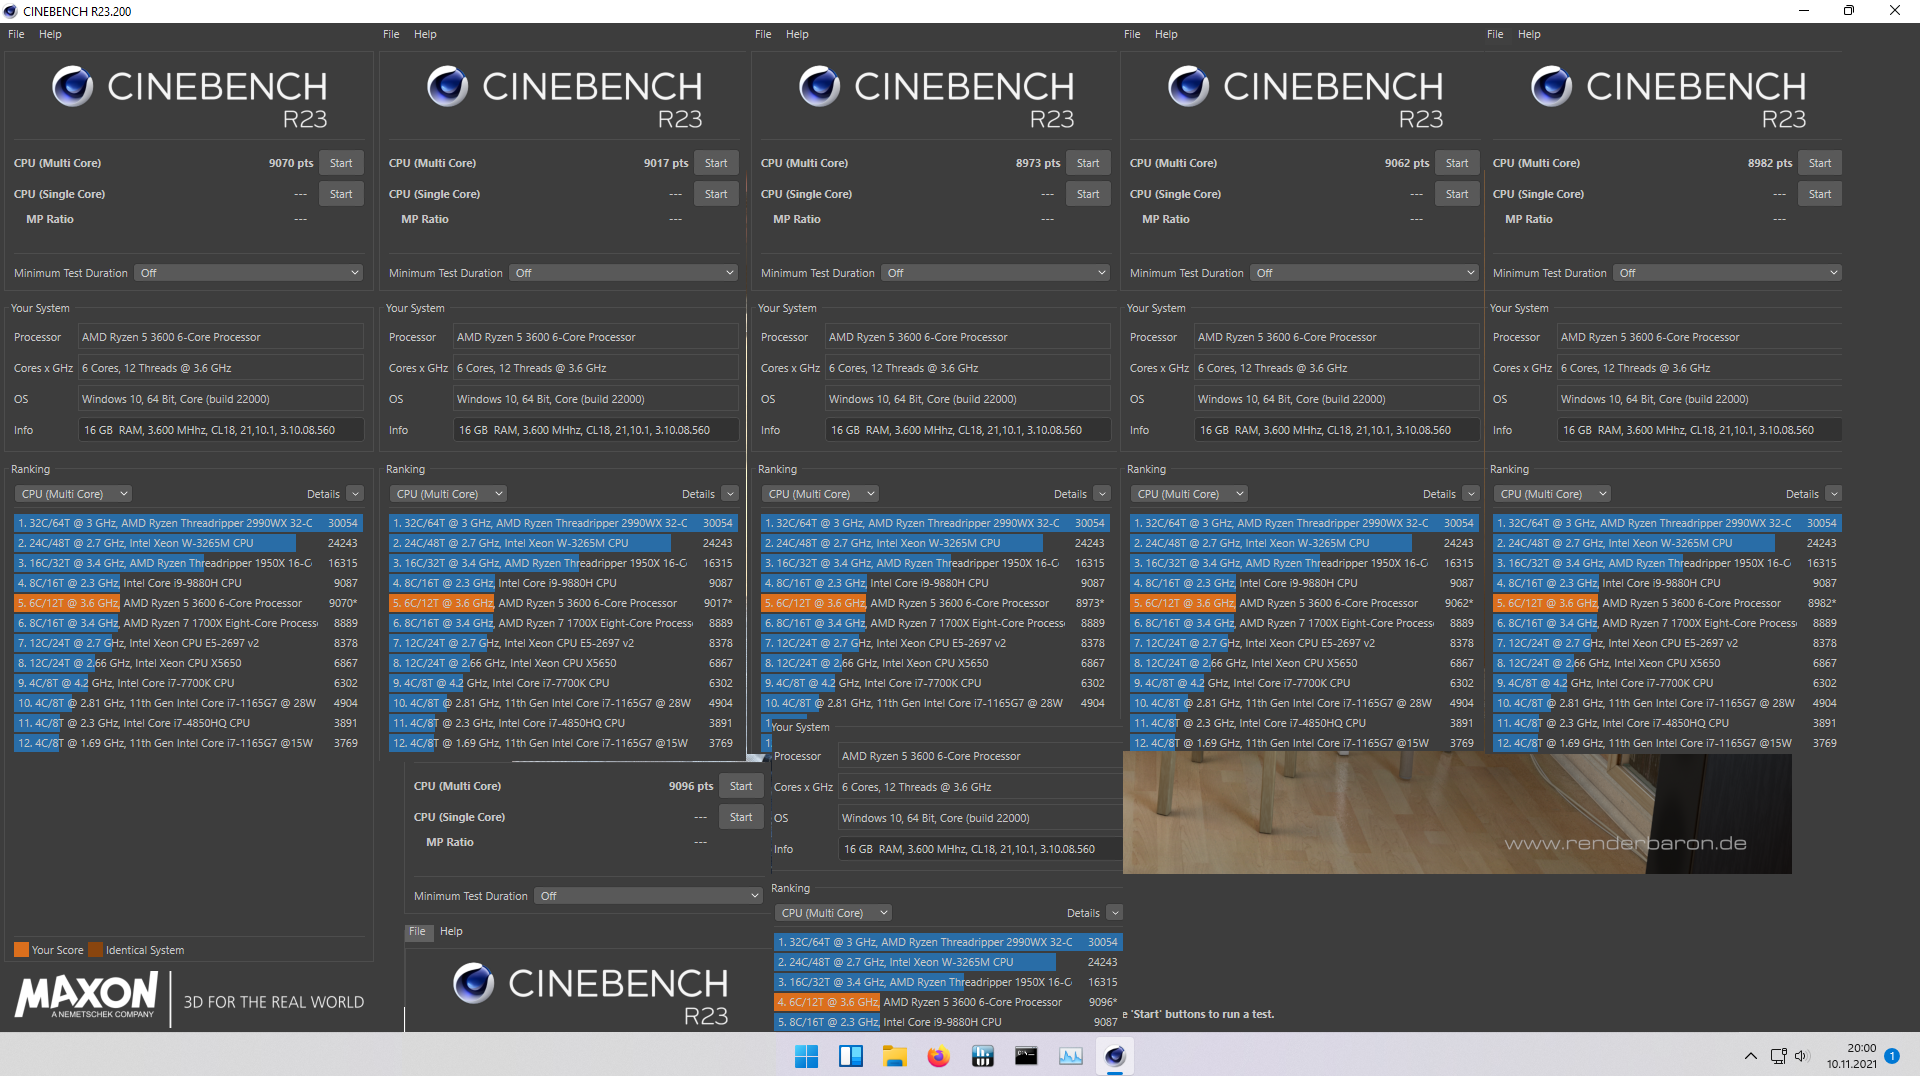Toggle Details in the 8973-pts window ranking
The width and height of the screenshot is (1920, 1076).
1102,494
